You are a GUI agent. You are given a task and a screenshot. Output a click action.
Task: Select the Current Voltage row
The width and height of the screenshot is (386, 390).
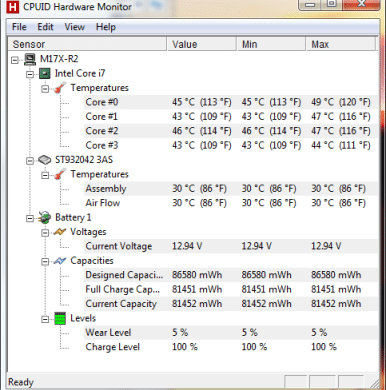click(x=231, y=246)
